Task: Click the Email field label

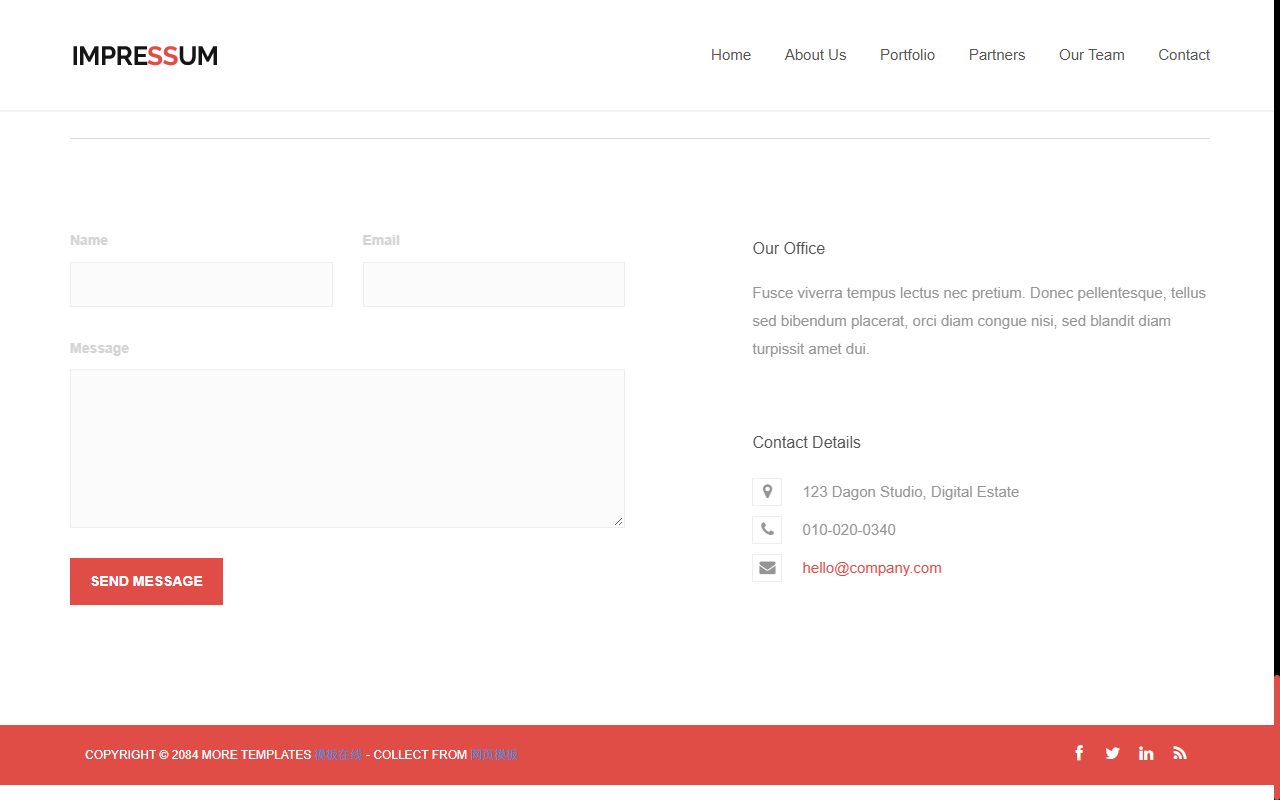Action: [381, 240]
